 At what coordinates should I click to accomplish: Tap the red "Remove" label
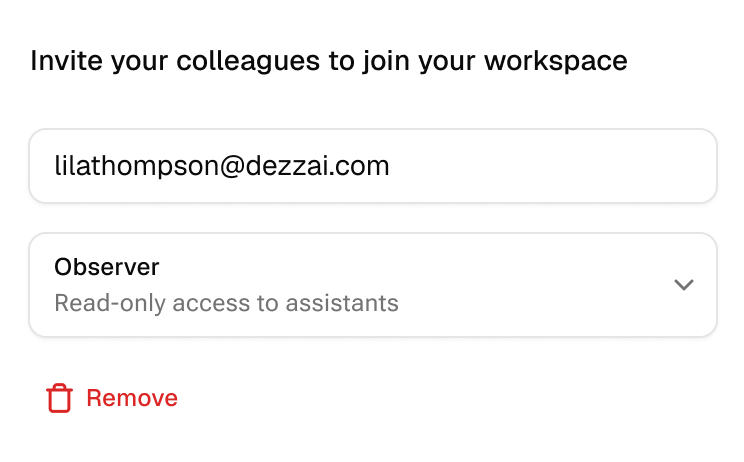click(132, 398)
